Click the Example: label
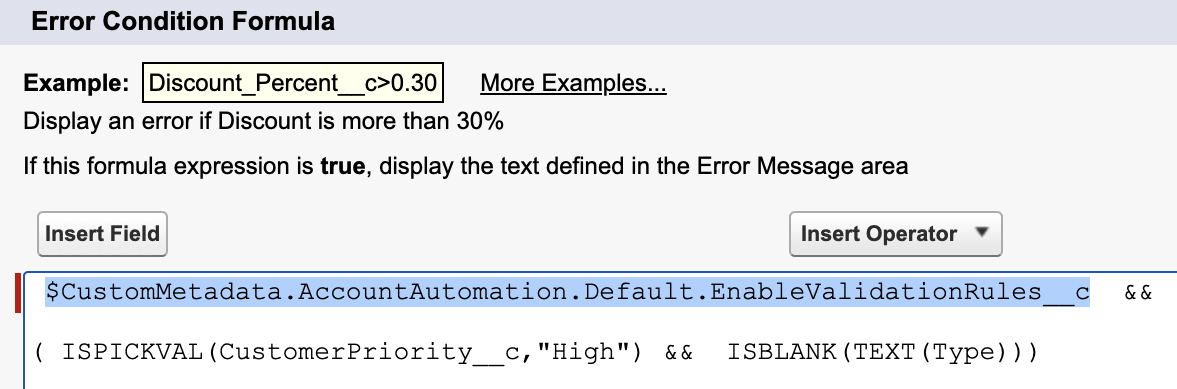This screenshot has height=389, width=1177. (77, 83)
